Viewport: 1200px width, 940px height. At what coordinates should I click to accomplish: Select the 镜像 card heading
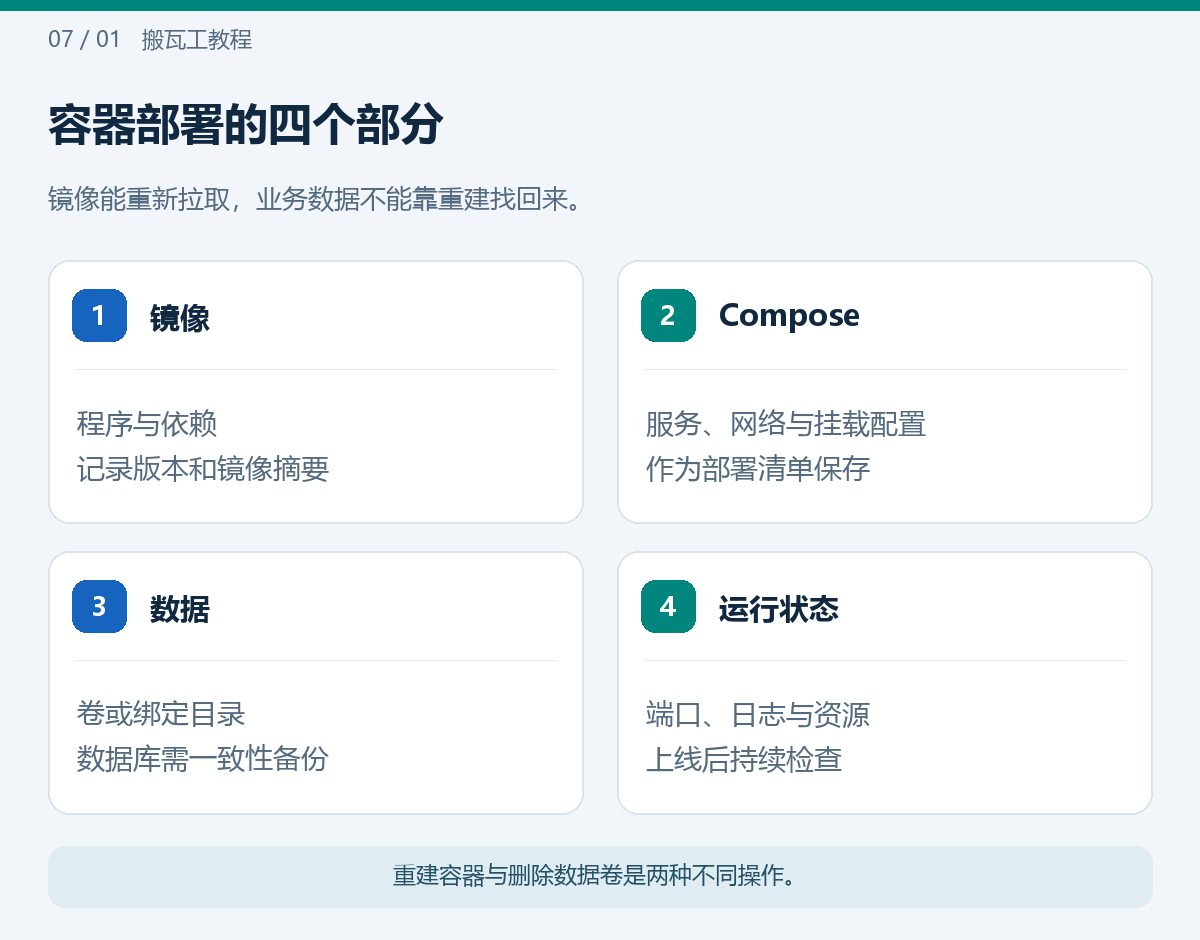coord(180,317)
